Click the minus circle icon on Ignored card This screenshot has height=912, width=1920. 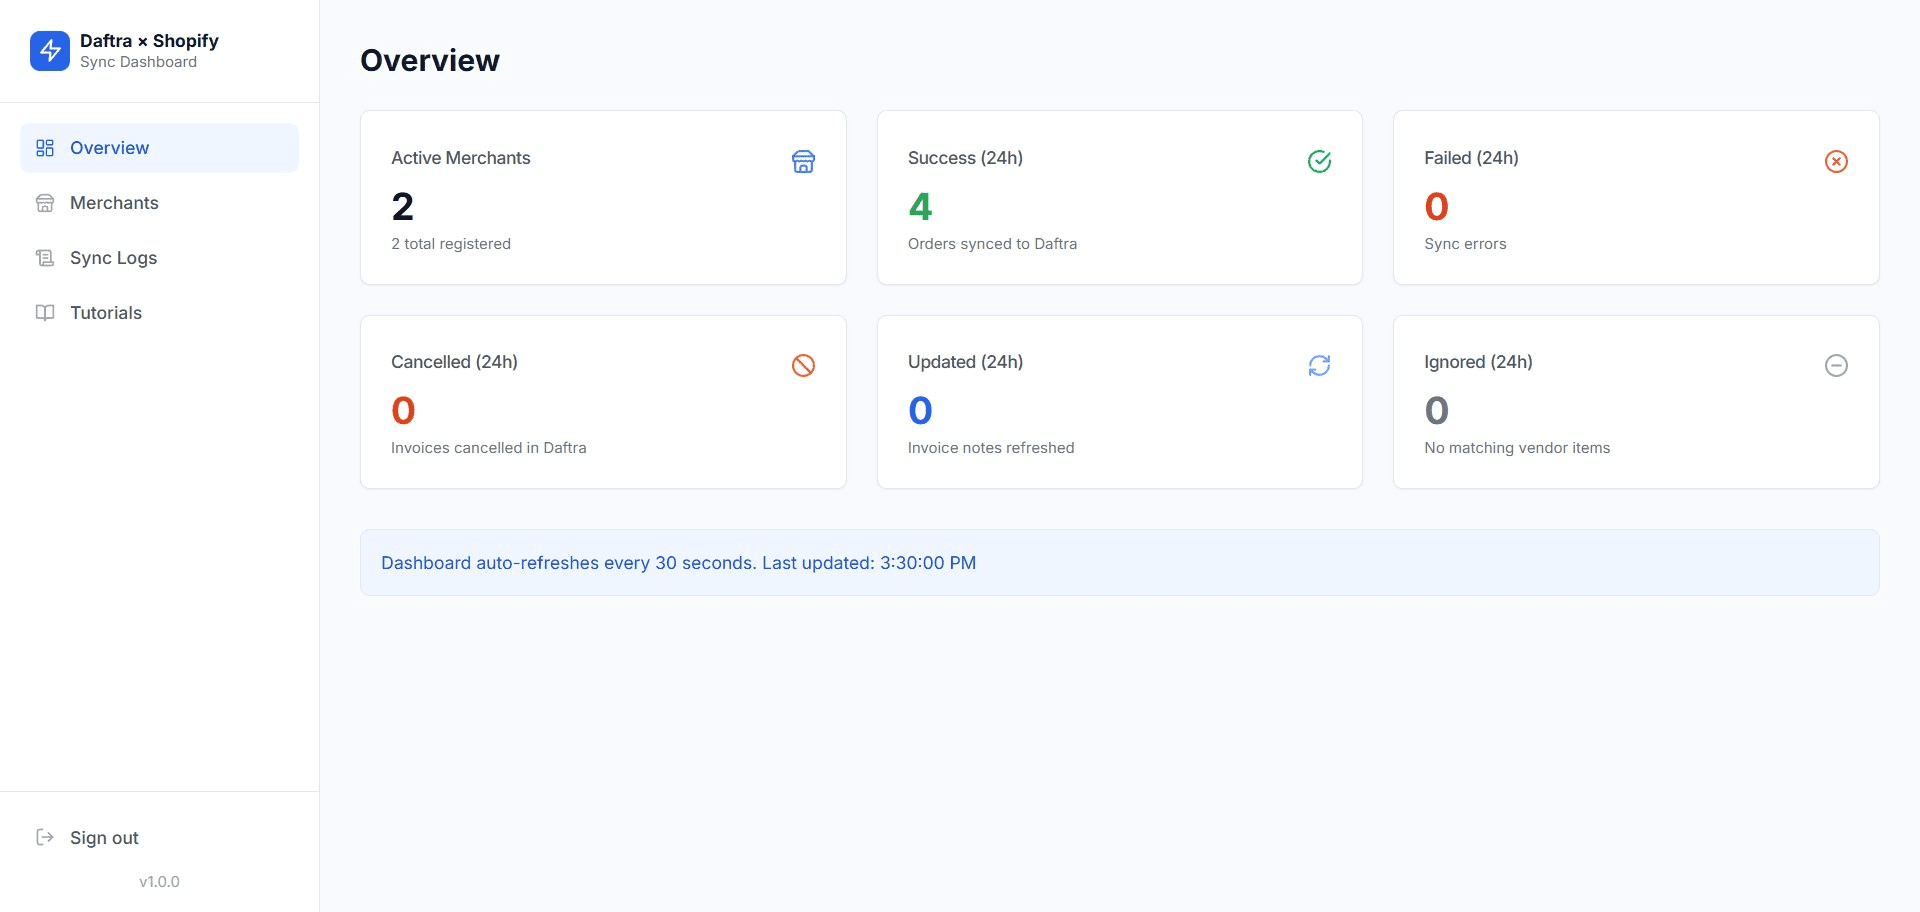pyautogui.click(x=1836, y=365)
